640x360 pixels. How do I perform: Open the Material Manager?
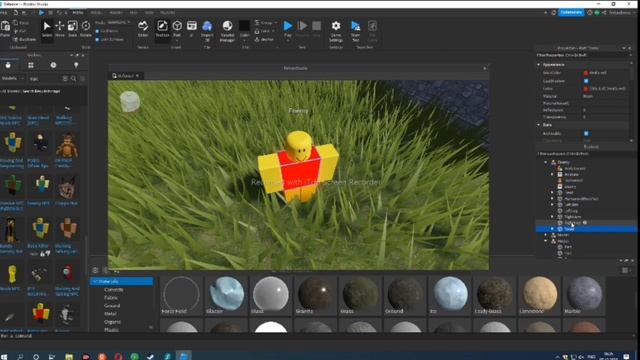tap(227, 31)
